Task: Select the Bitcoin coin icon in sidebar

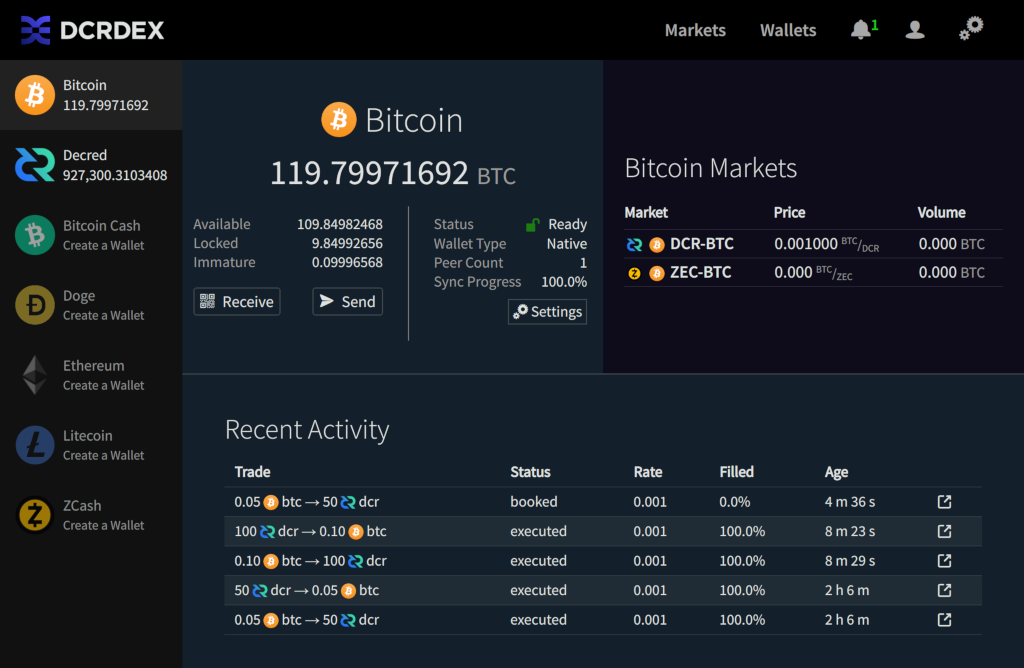Action: click(x=35, y=95)
